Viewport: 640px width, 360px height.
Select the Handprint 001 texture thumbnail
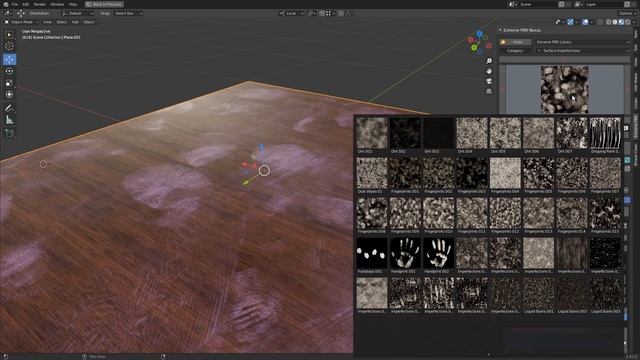[x=405, y=253]
